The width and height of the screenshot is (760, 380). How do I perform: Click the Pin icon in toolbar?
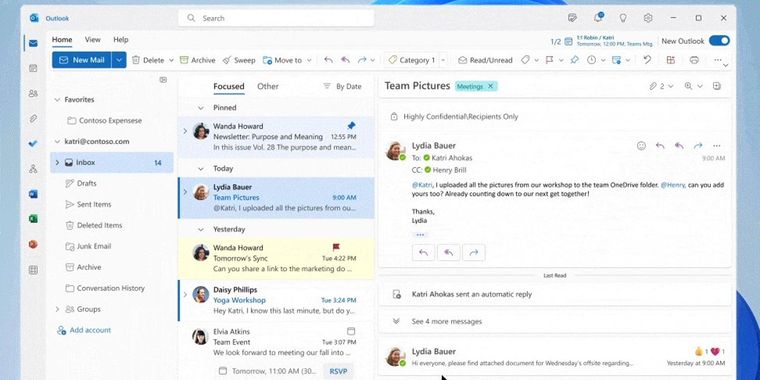pos(574,60)
